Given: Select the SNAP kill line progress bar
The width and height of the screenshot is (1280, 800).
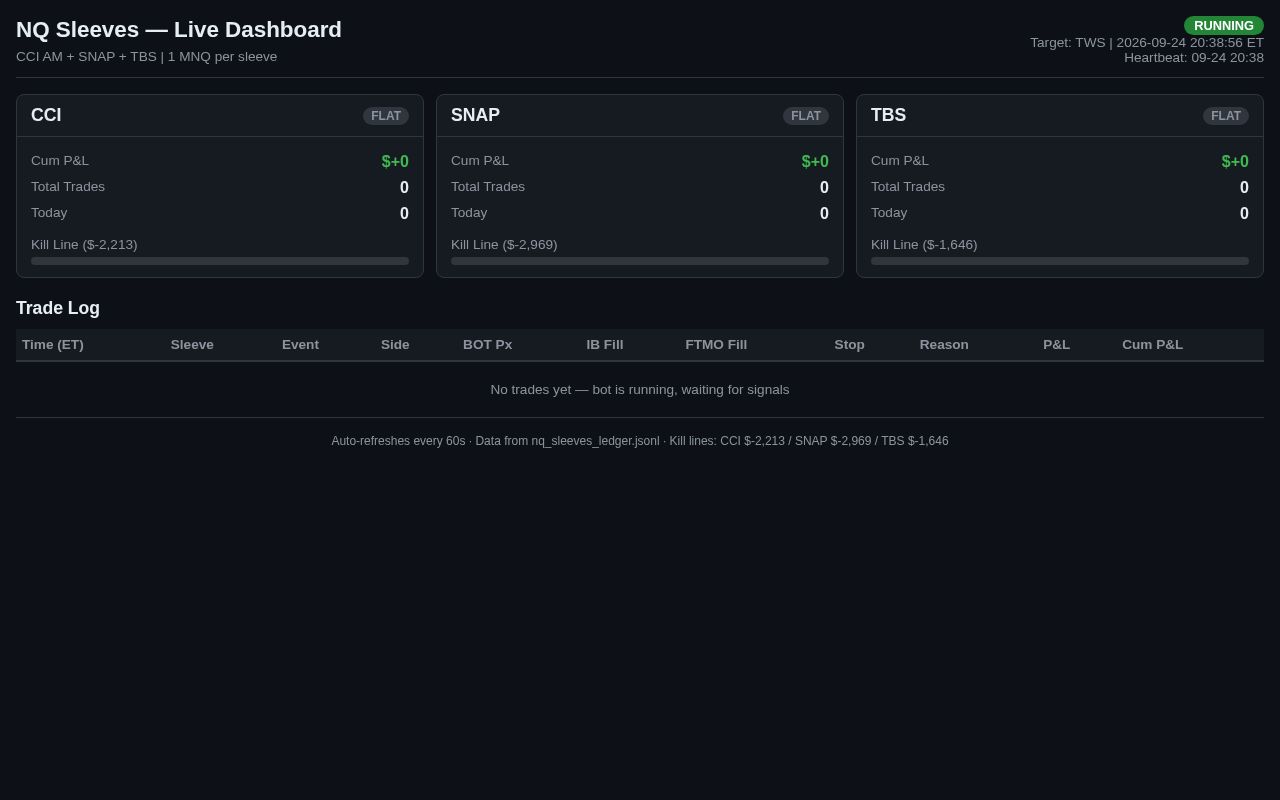Looking at the screenshot, I should tap(640, 261).
